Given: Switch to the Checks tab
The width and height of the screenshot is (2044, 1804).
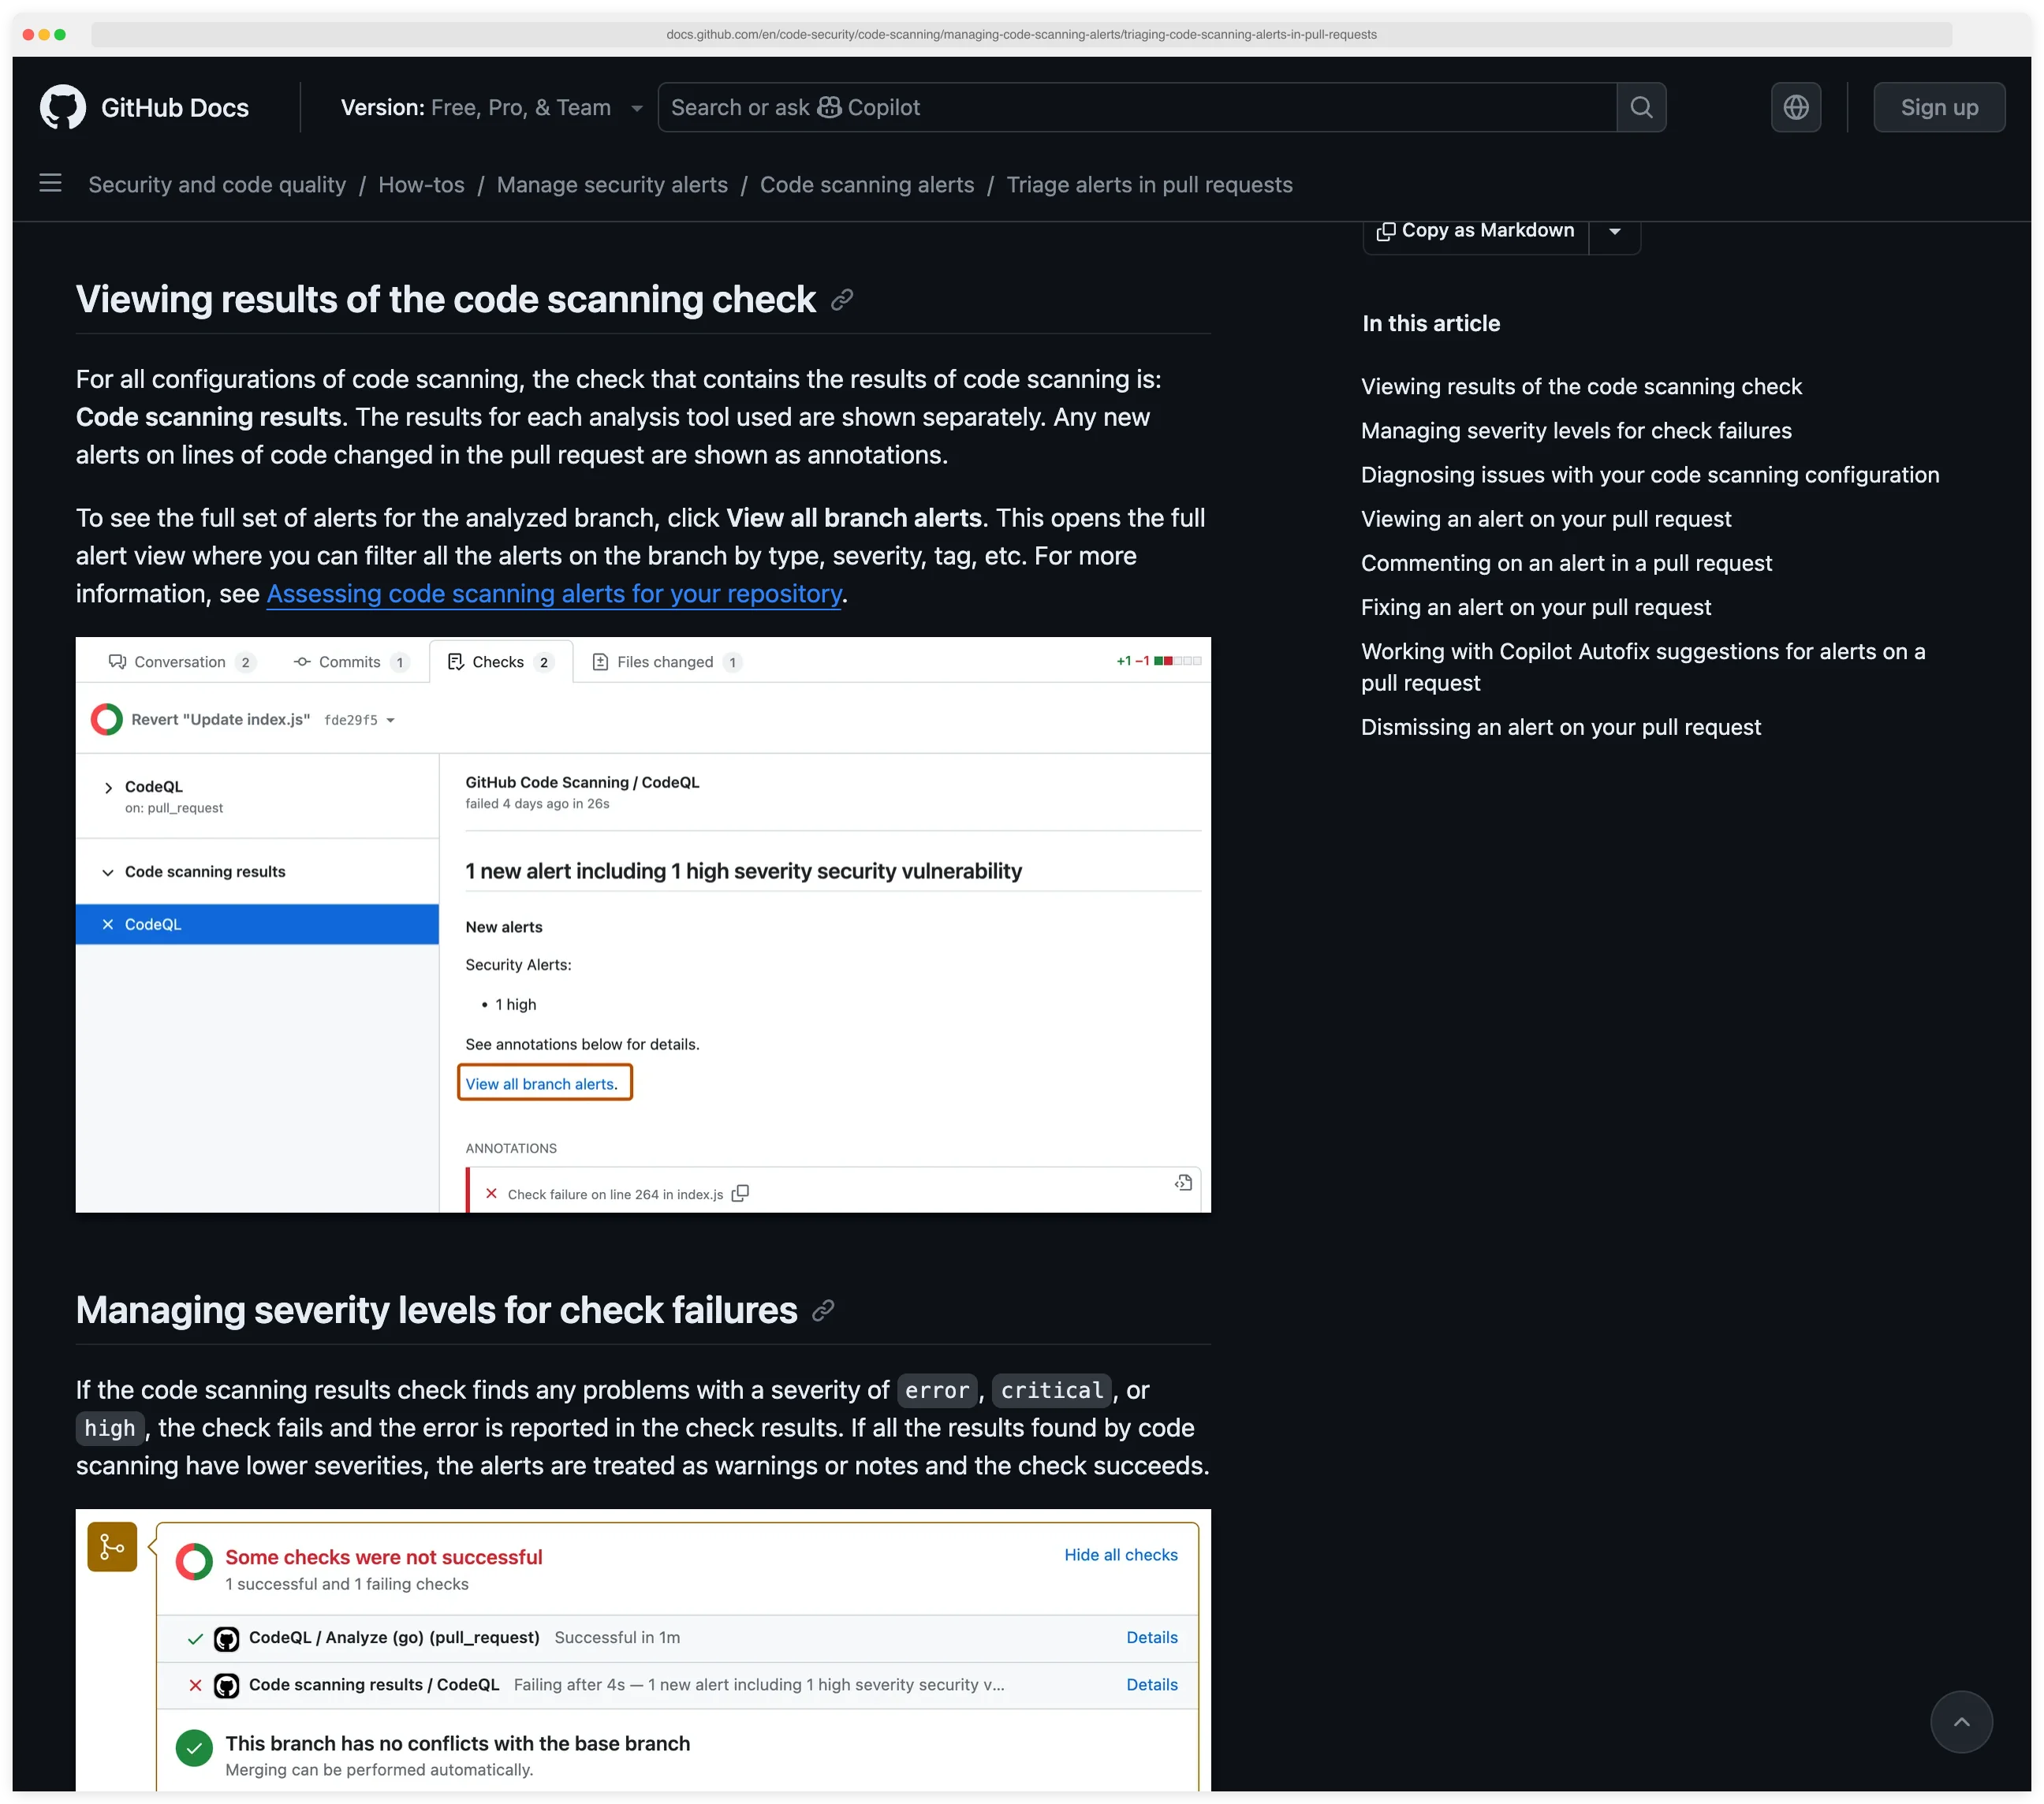Looking at the screenshot, I should click(499, 661).
